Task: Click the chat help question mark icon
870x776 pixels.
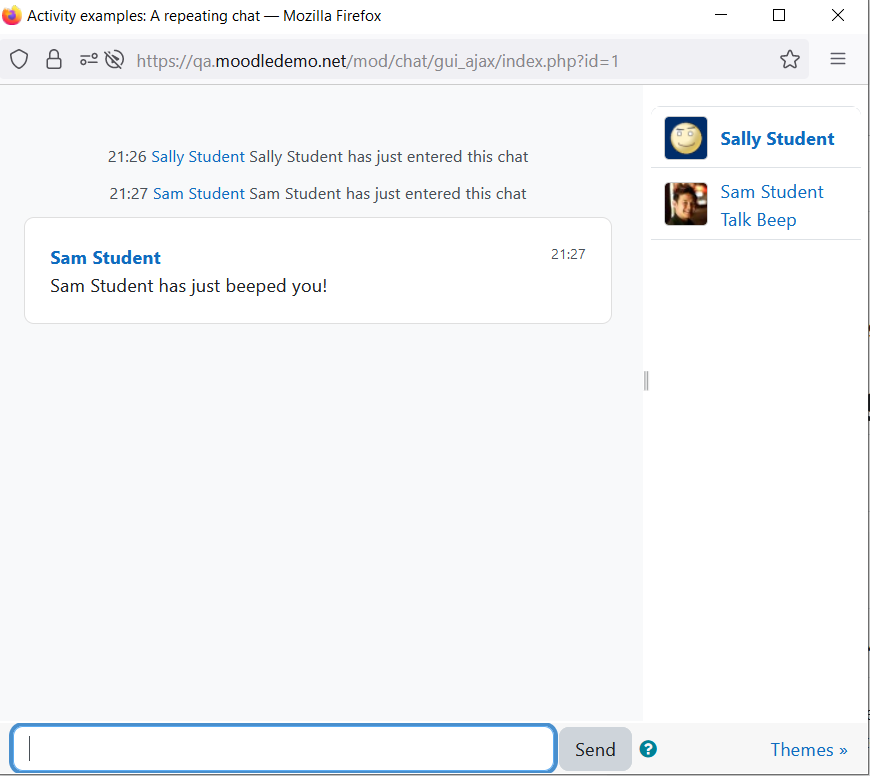Action: coord(648,749)
